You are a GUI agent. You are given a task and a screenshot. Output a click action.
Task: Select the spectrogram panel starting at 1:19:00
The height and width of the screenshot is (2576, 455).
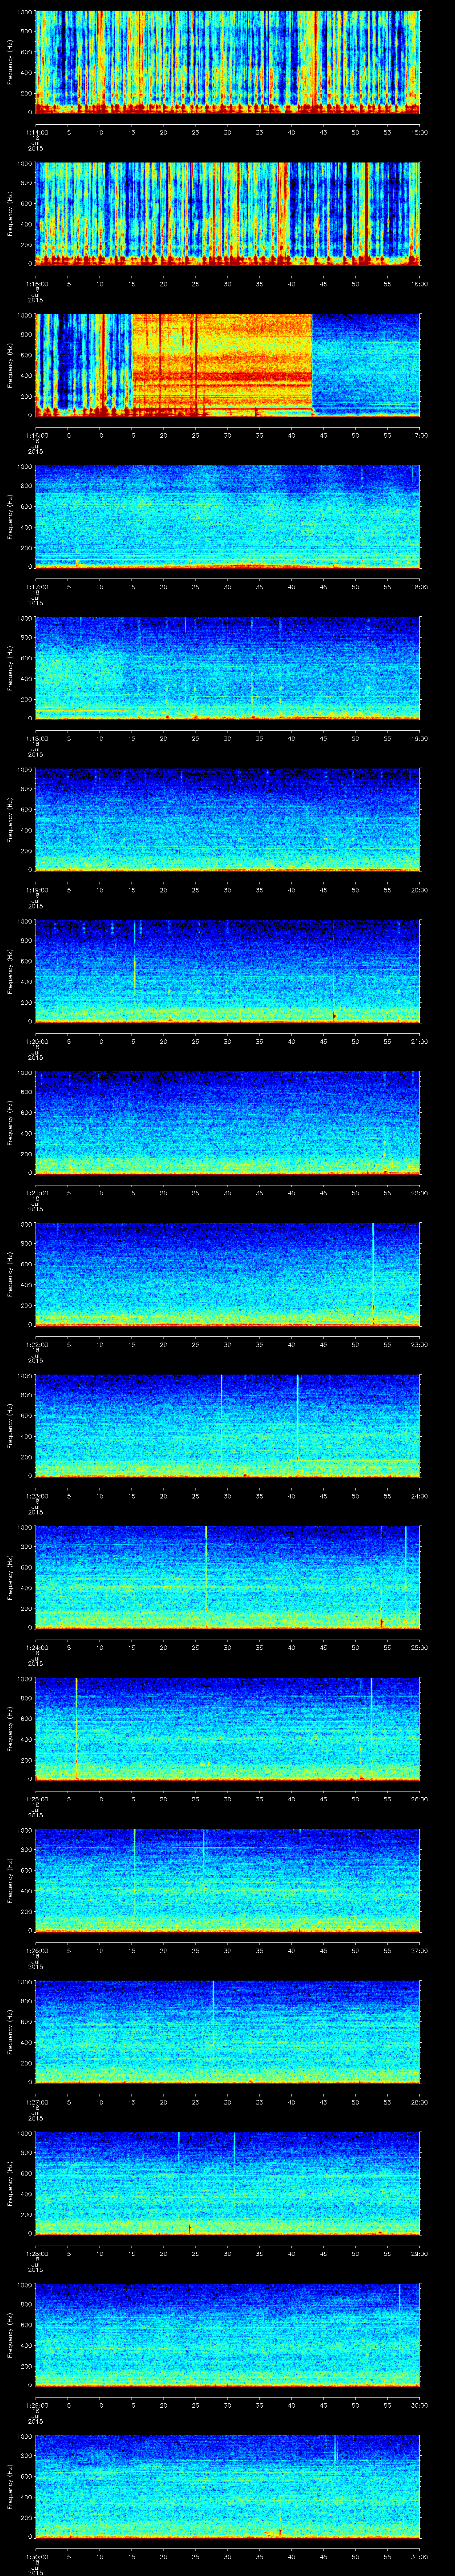pyautogui.click(x=227, y=820)
